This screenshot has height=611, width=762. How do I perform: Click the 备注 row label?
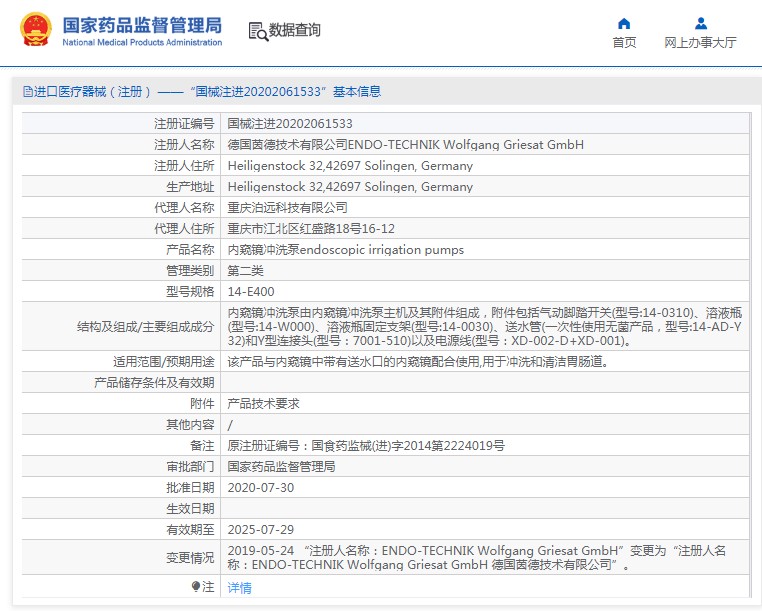pos(202,445)
